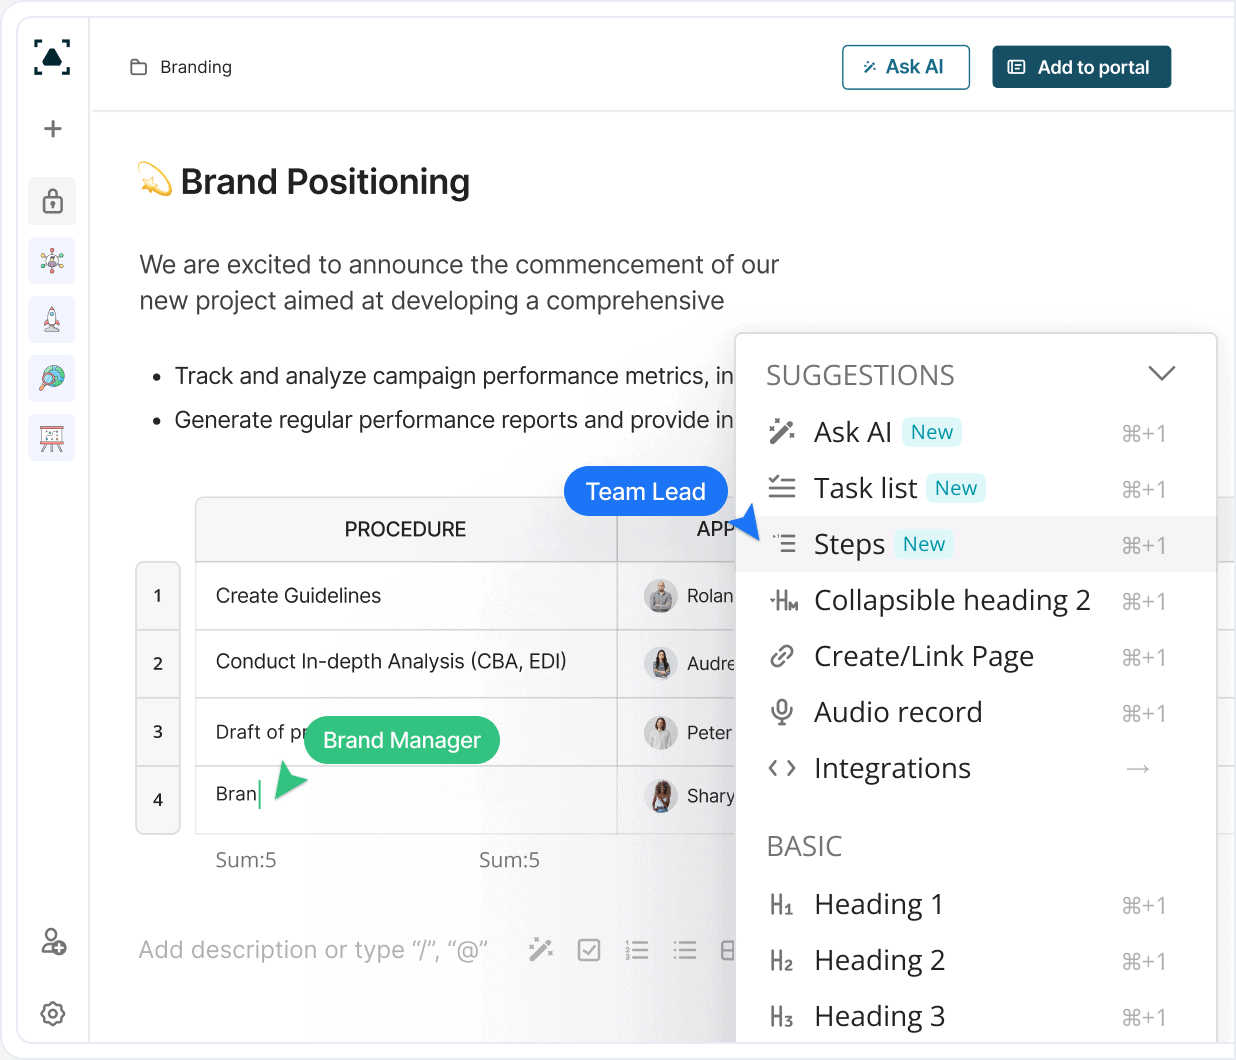1236x1060 pixels.
Task: Open the rocket workspace icon in sidebar
Action: click(x=52, y=320)
